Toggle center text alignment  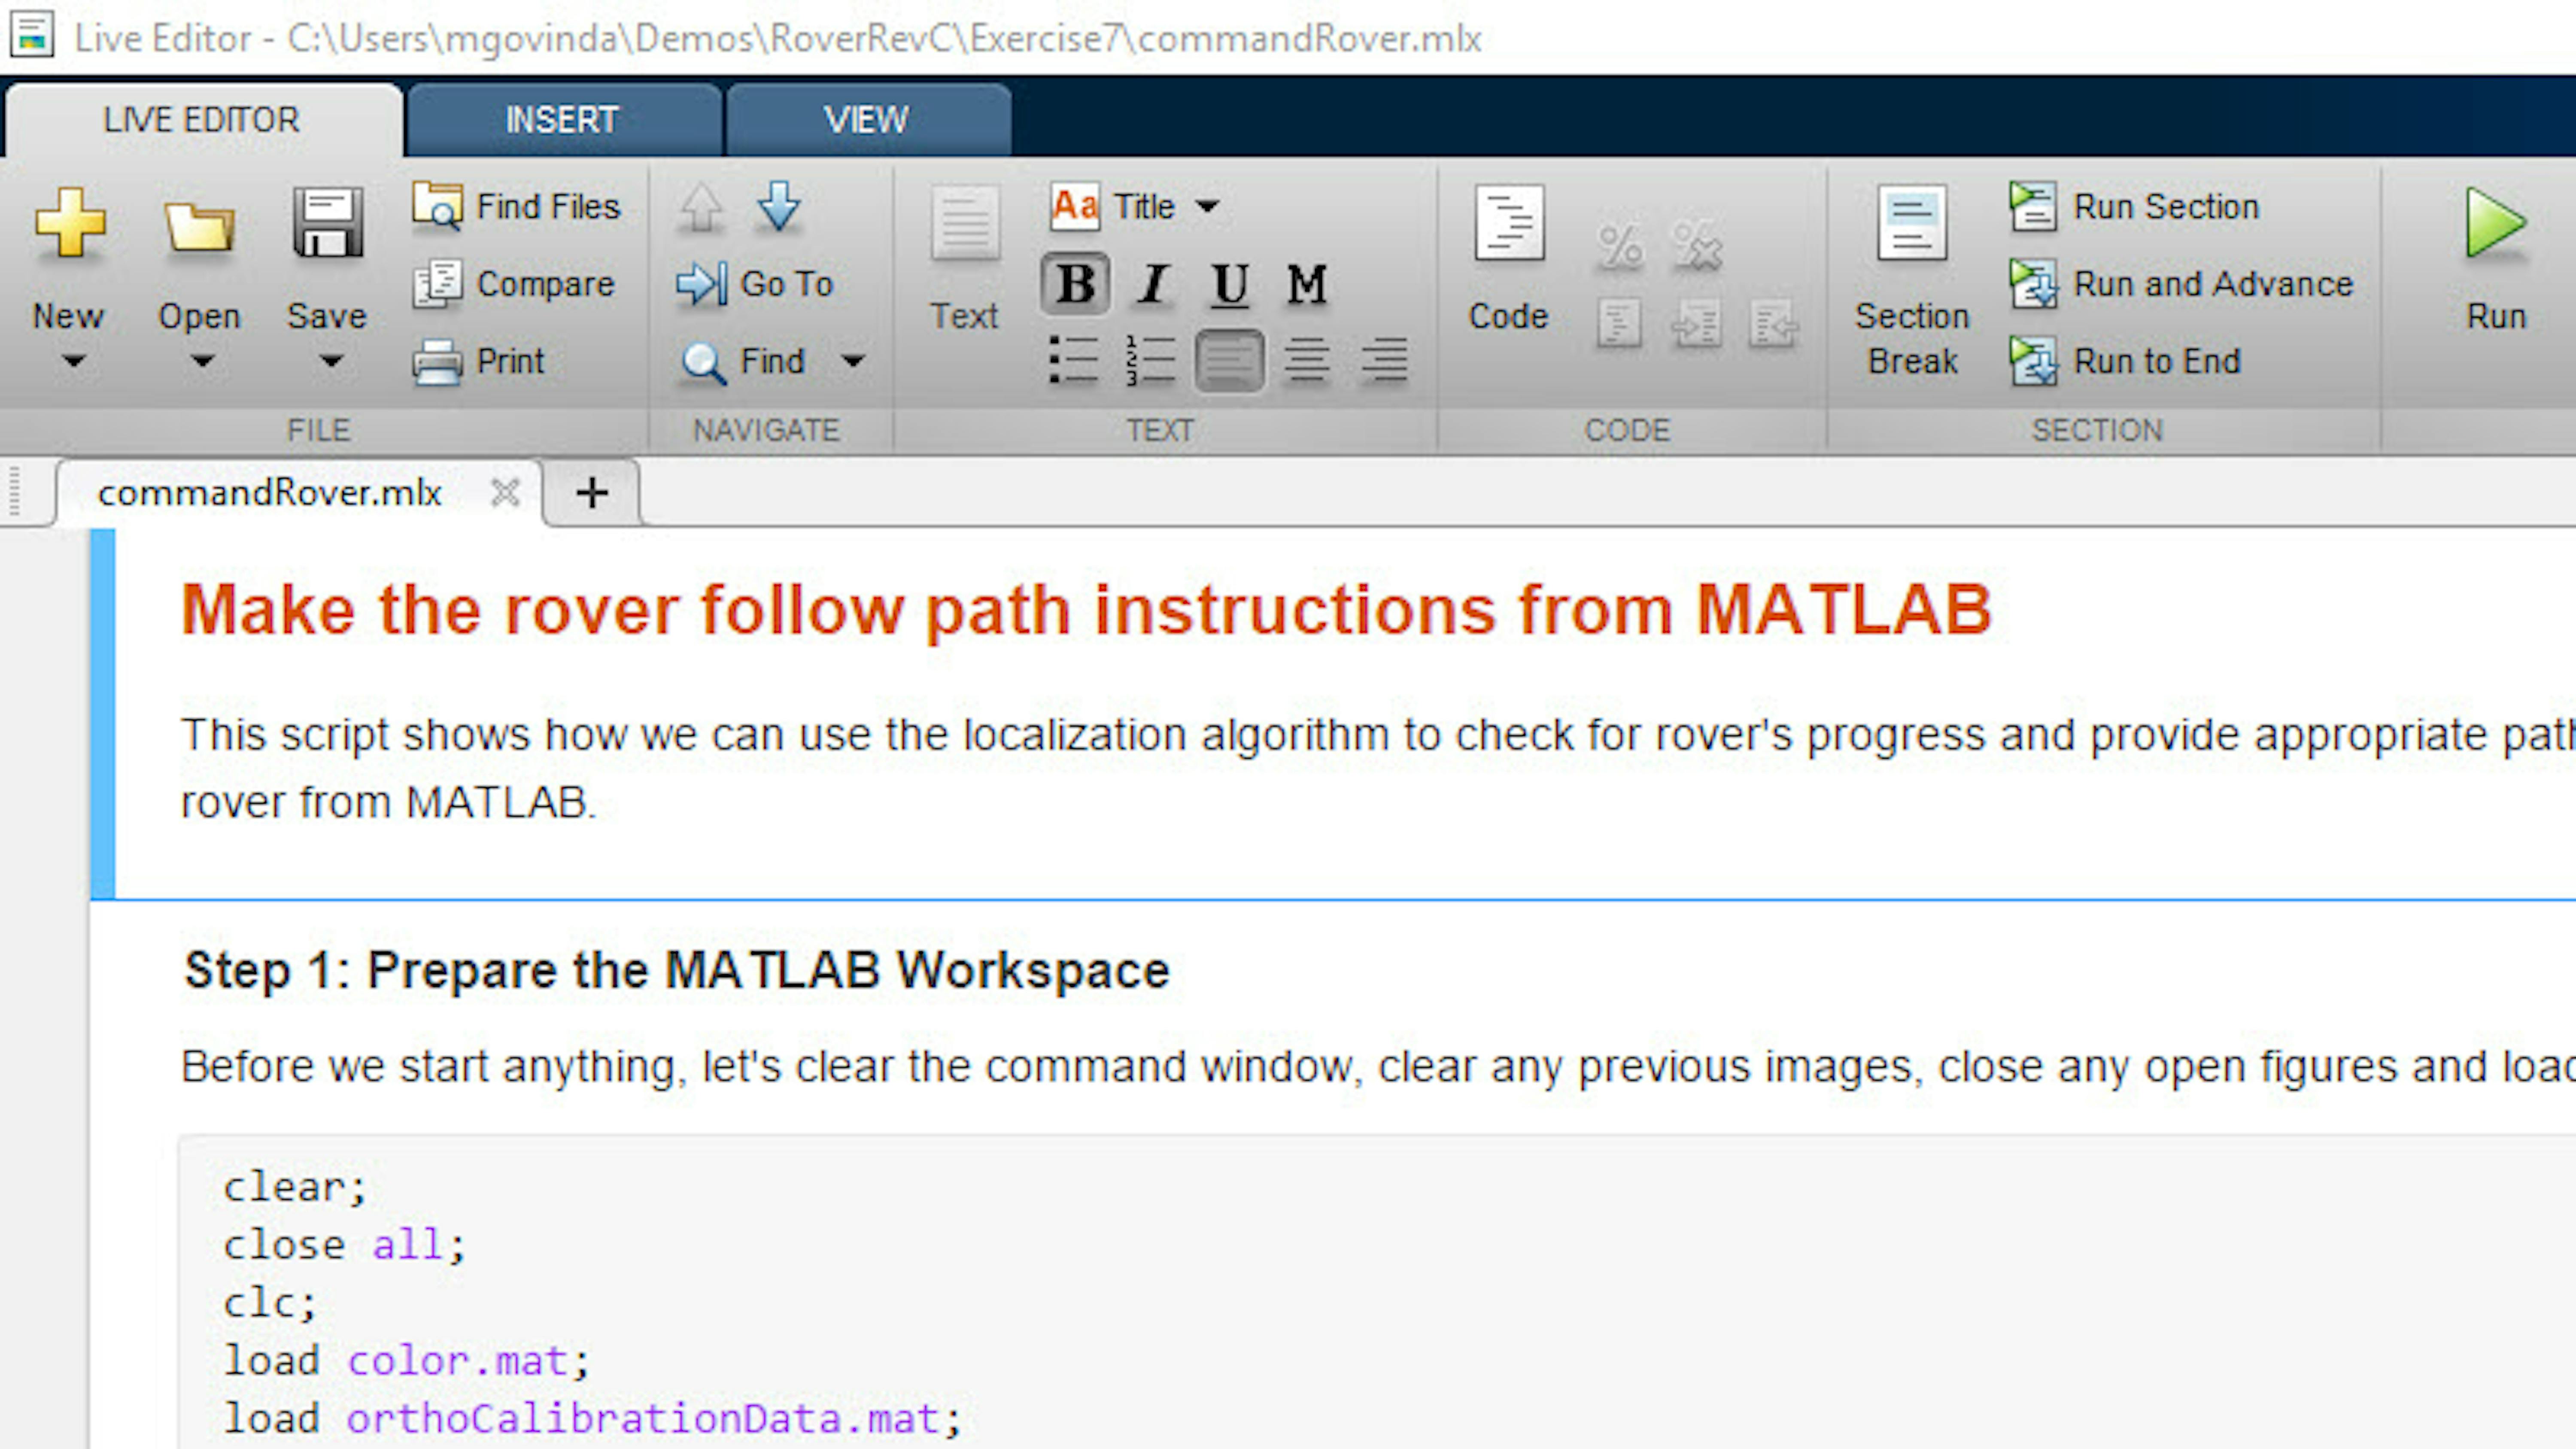pyautogui.click(x=1306, y=360)
